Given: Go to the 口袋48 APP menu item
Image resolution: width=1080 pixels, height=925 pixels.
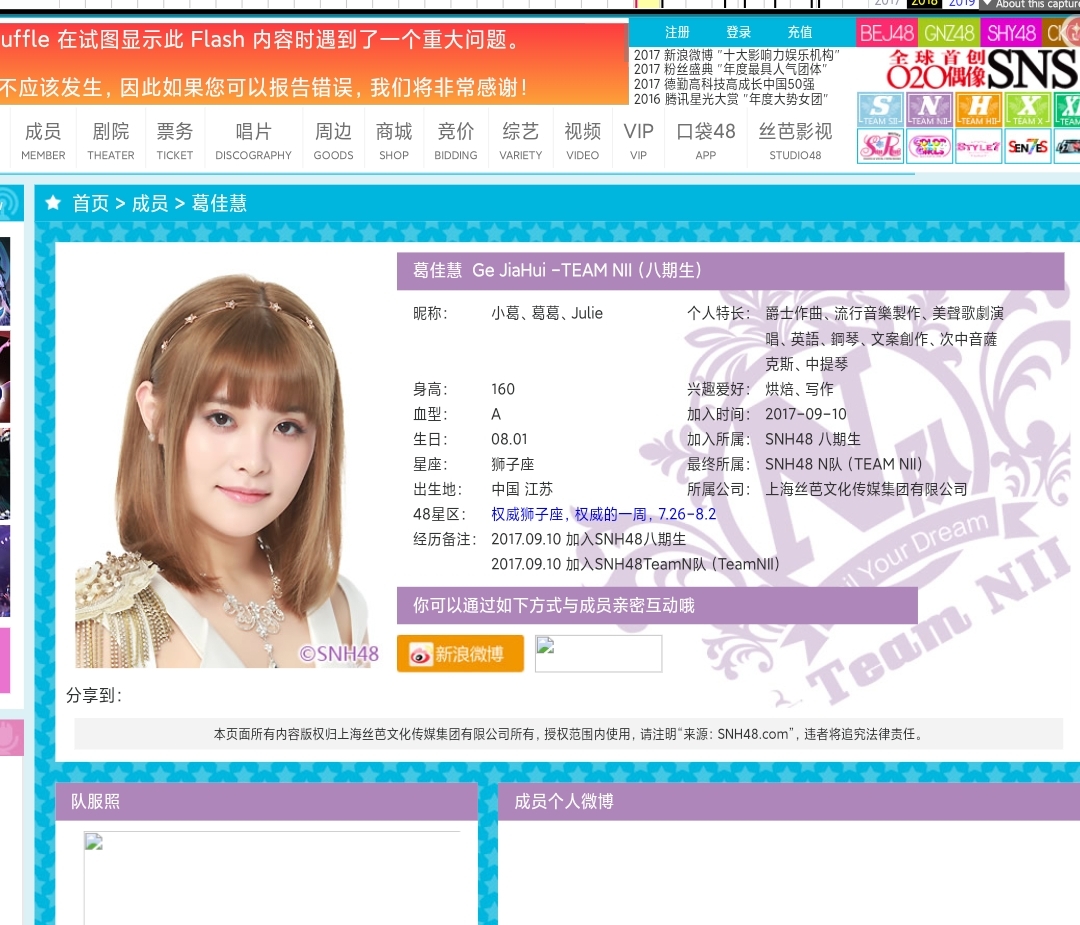Looking at the screenshot, I should pyautogui.click(x=706, y=140).
